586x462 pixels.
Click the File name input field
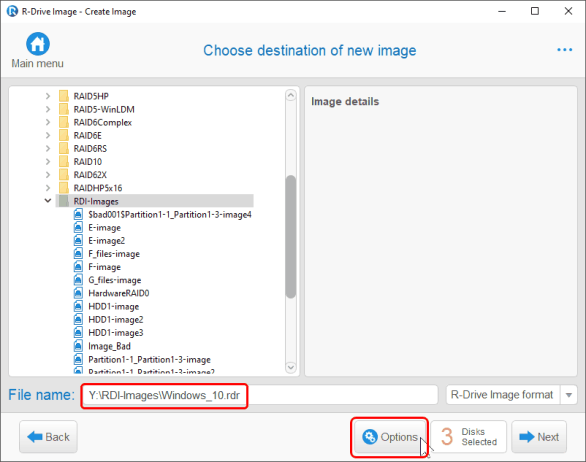click(x=259, y=395)
